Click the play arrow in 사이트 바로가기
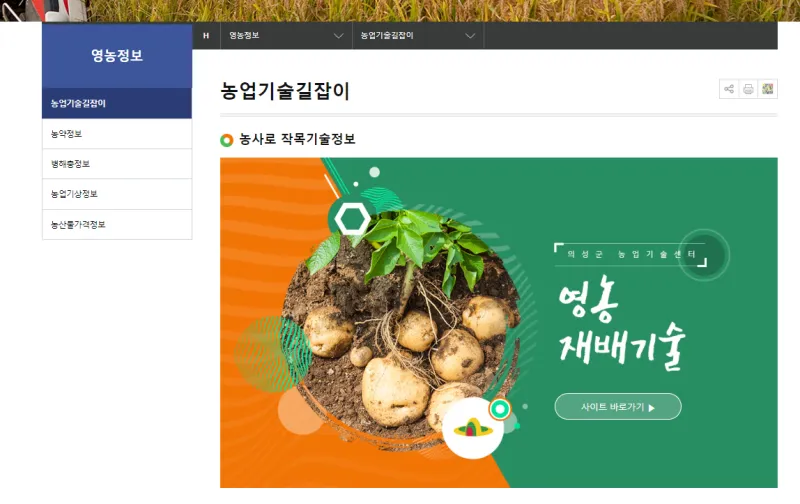 coord(652,408)
